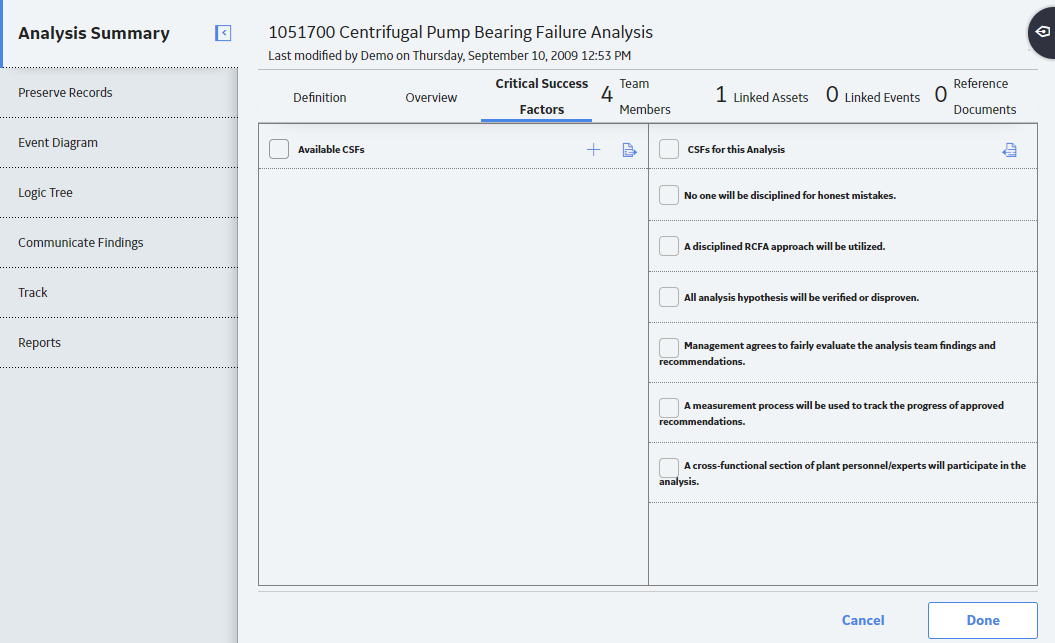Tick 'All analysis hypothesis will be verified' checkbox
The height and width of the screenshot is (643, 1055).
(x=669, y=297)
